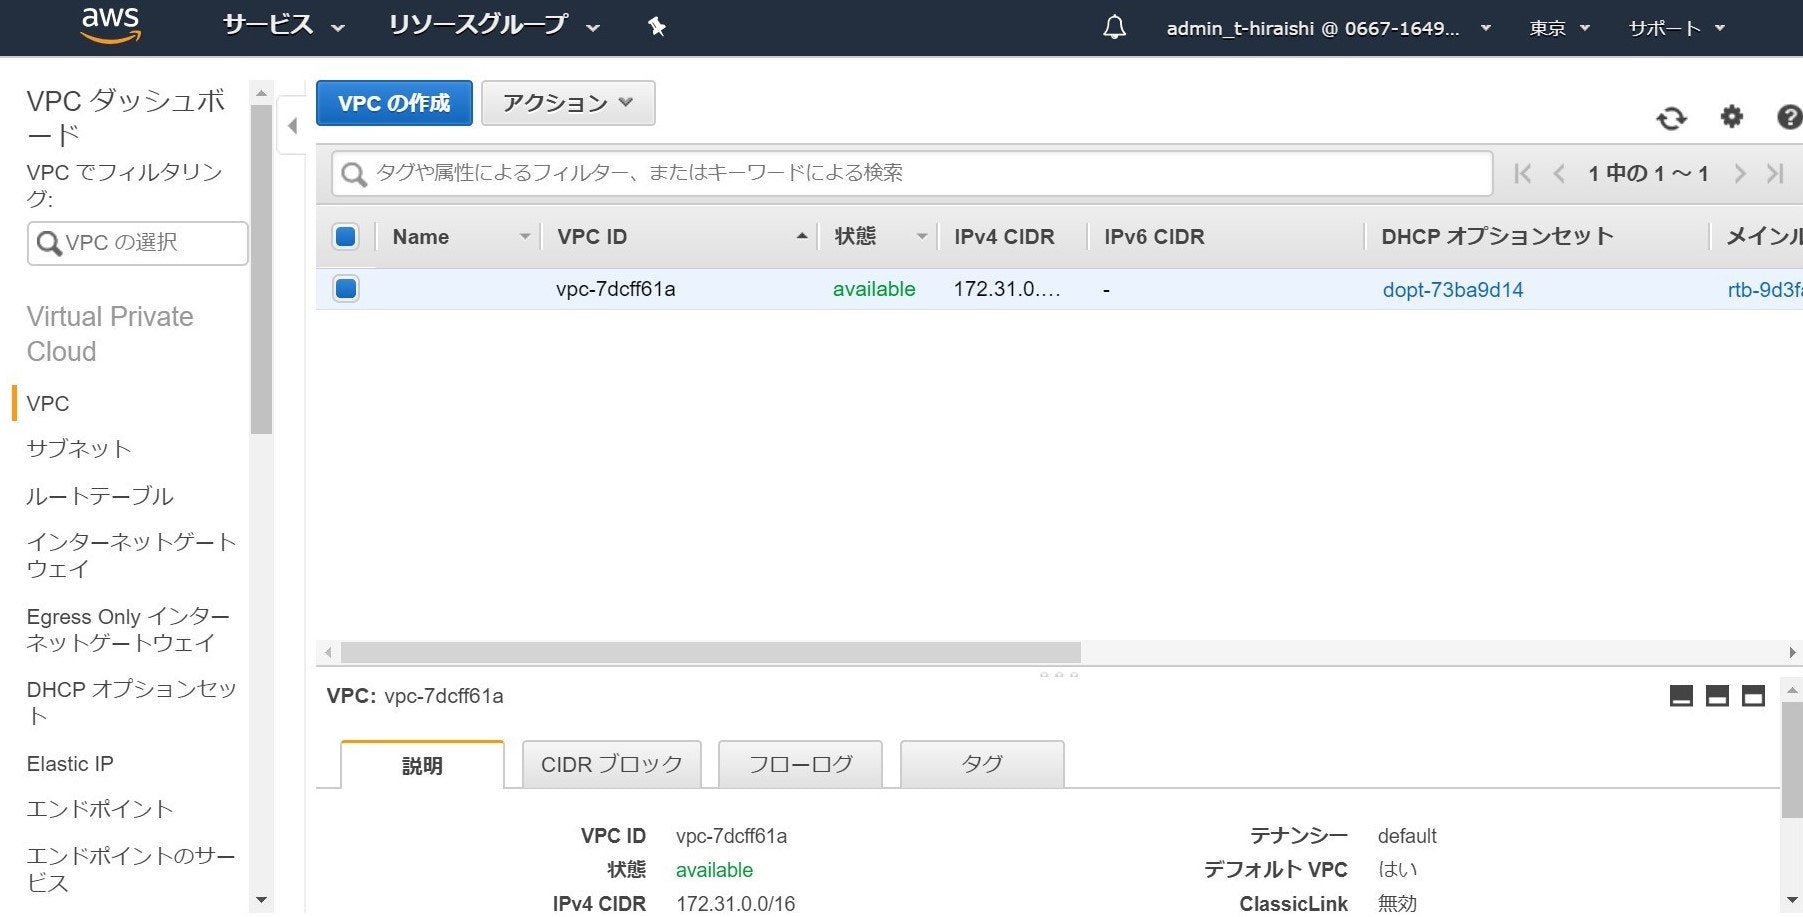Set details pane to split layout

pyautogui.click(x=1717, y=696)
